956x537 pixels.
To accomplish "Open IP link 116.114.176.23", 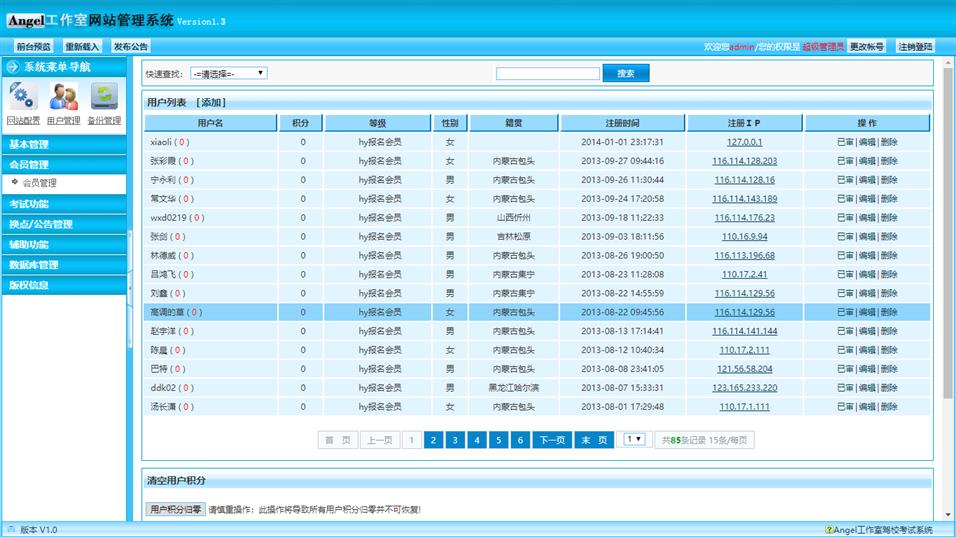I will coord(744,218).
